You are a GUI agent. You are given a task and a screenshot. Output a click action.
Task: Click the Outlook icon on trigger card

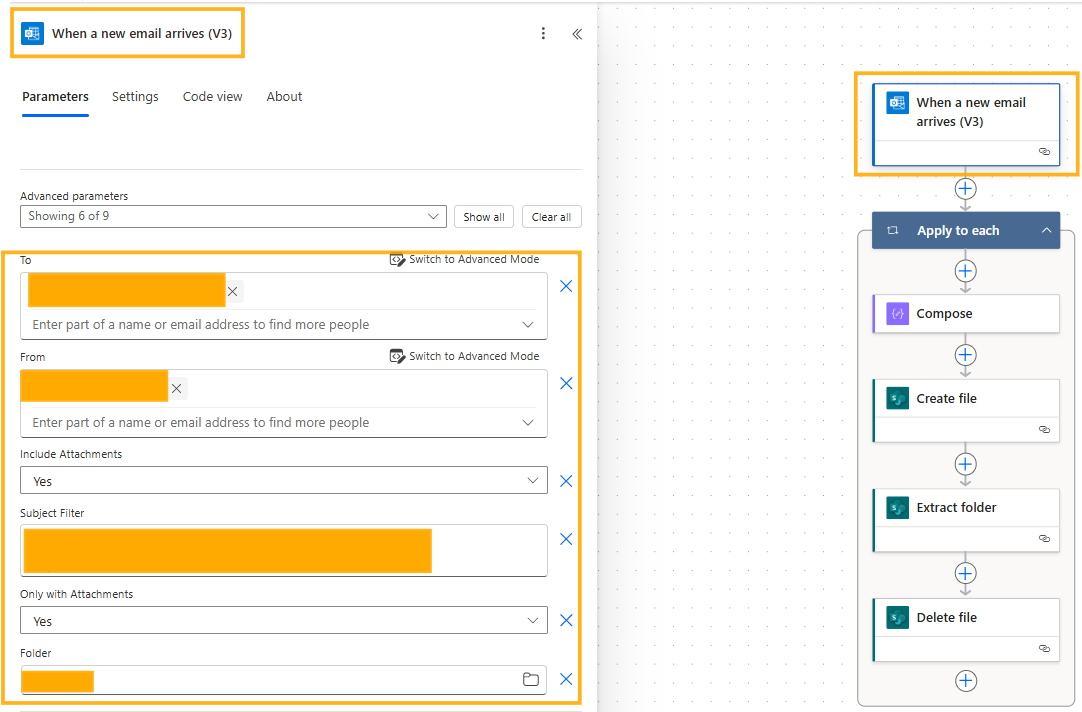(897, 103)
